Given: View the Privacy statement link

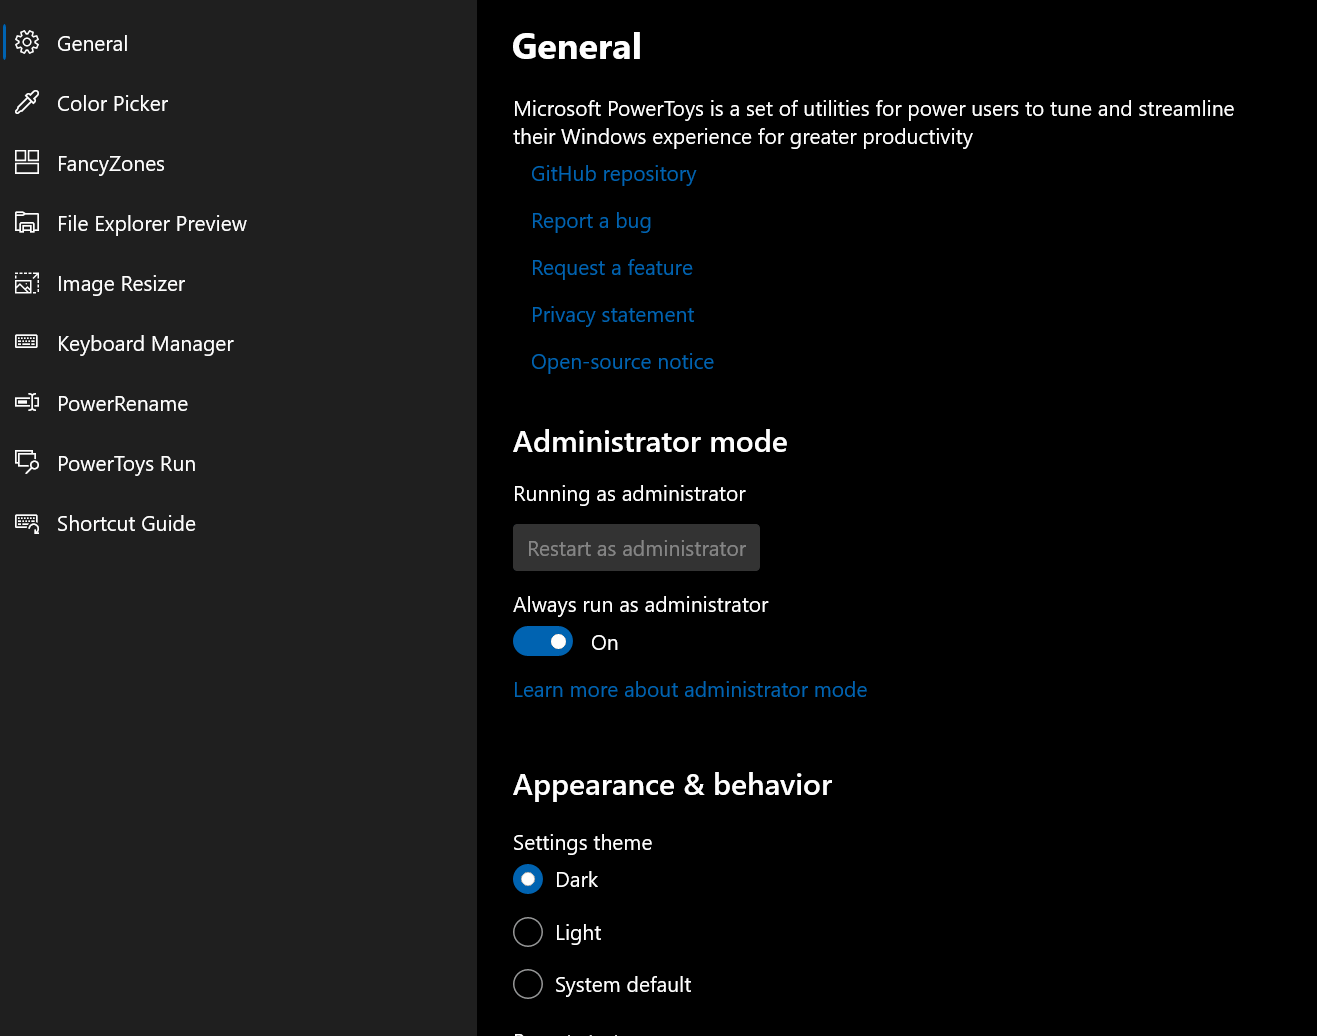Looking at the screenshot, I should (x=612, y=315).
